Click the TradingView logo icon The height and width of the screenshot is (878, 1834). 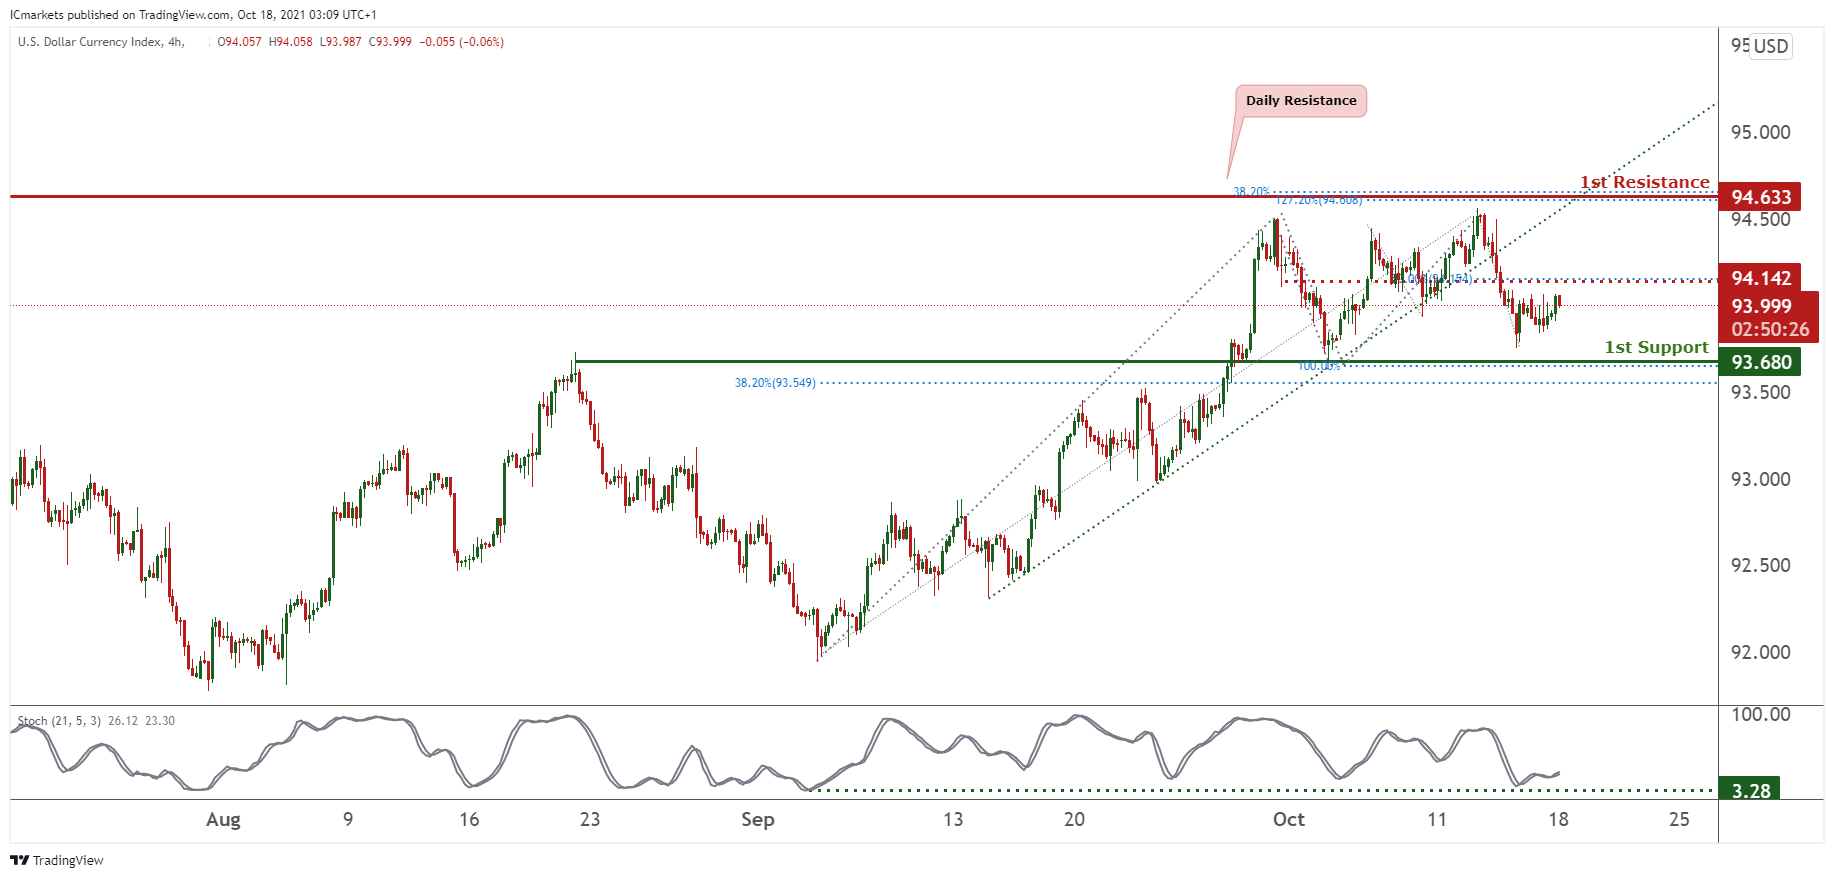(19, 860)
